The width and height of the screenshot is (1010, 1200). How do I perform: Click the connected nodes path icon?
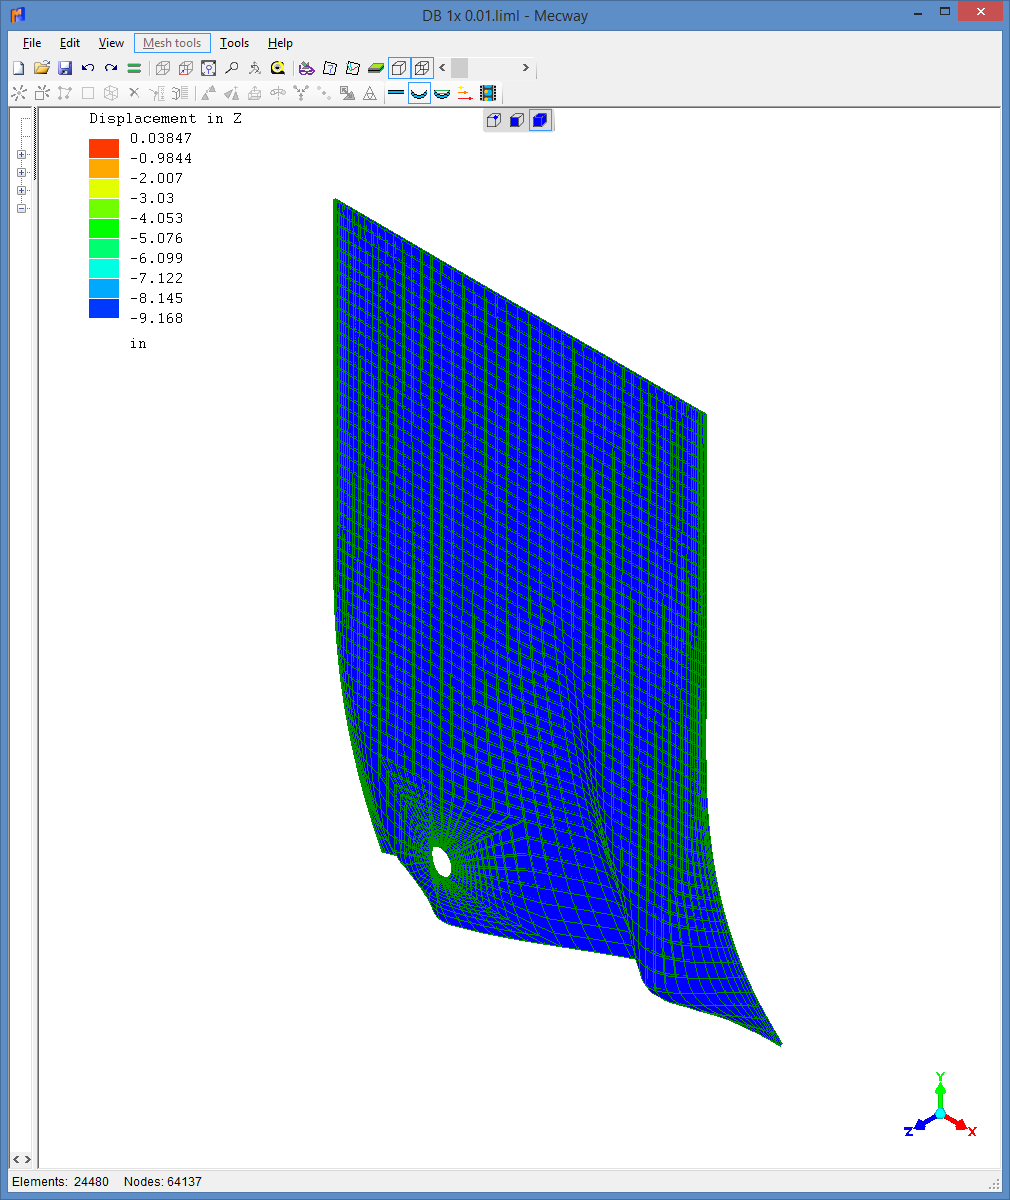tap(65, 93)
